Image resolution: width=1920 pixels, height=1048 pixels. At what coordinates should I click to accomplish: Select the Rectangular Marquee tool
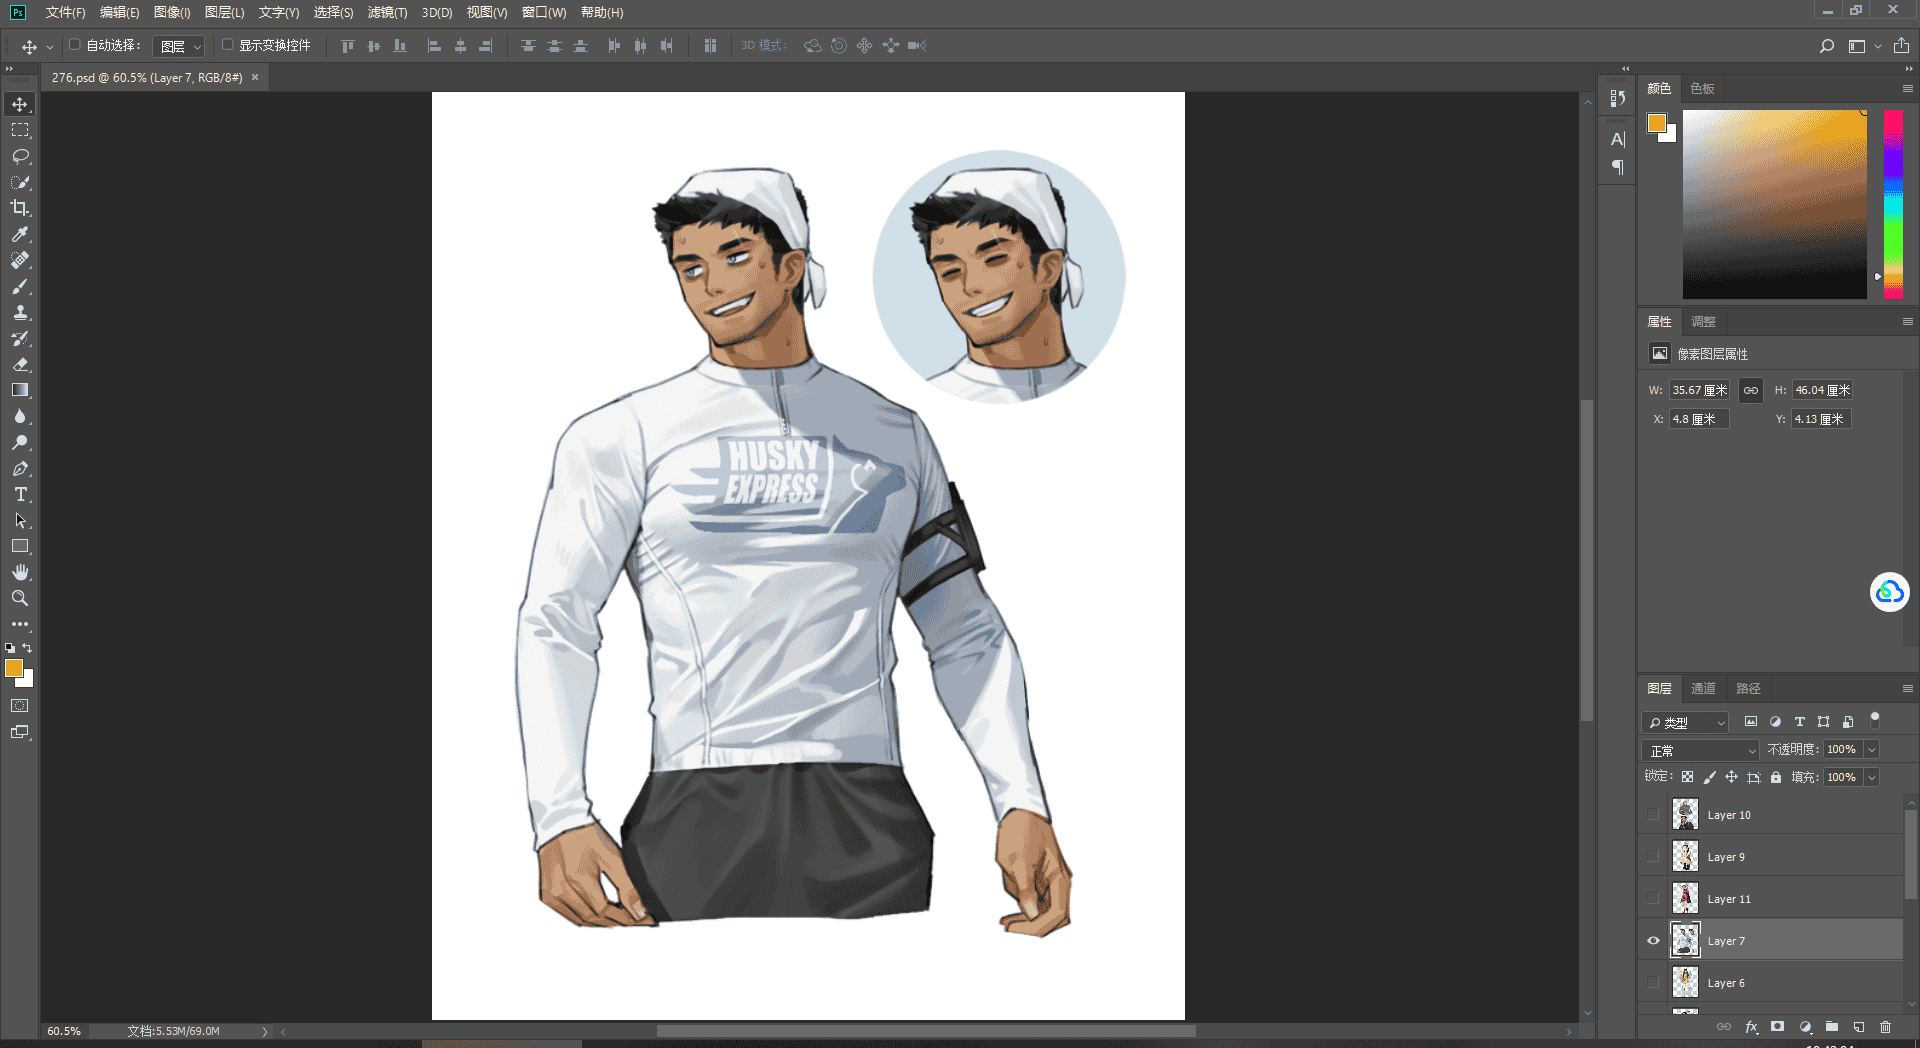click(x=20, y=130)
